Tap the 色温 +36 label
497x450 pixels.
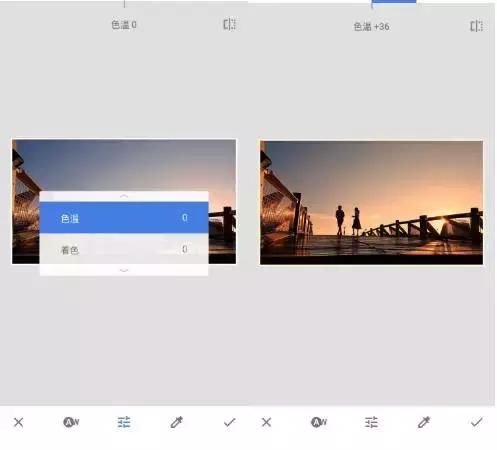coord(371,27)
